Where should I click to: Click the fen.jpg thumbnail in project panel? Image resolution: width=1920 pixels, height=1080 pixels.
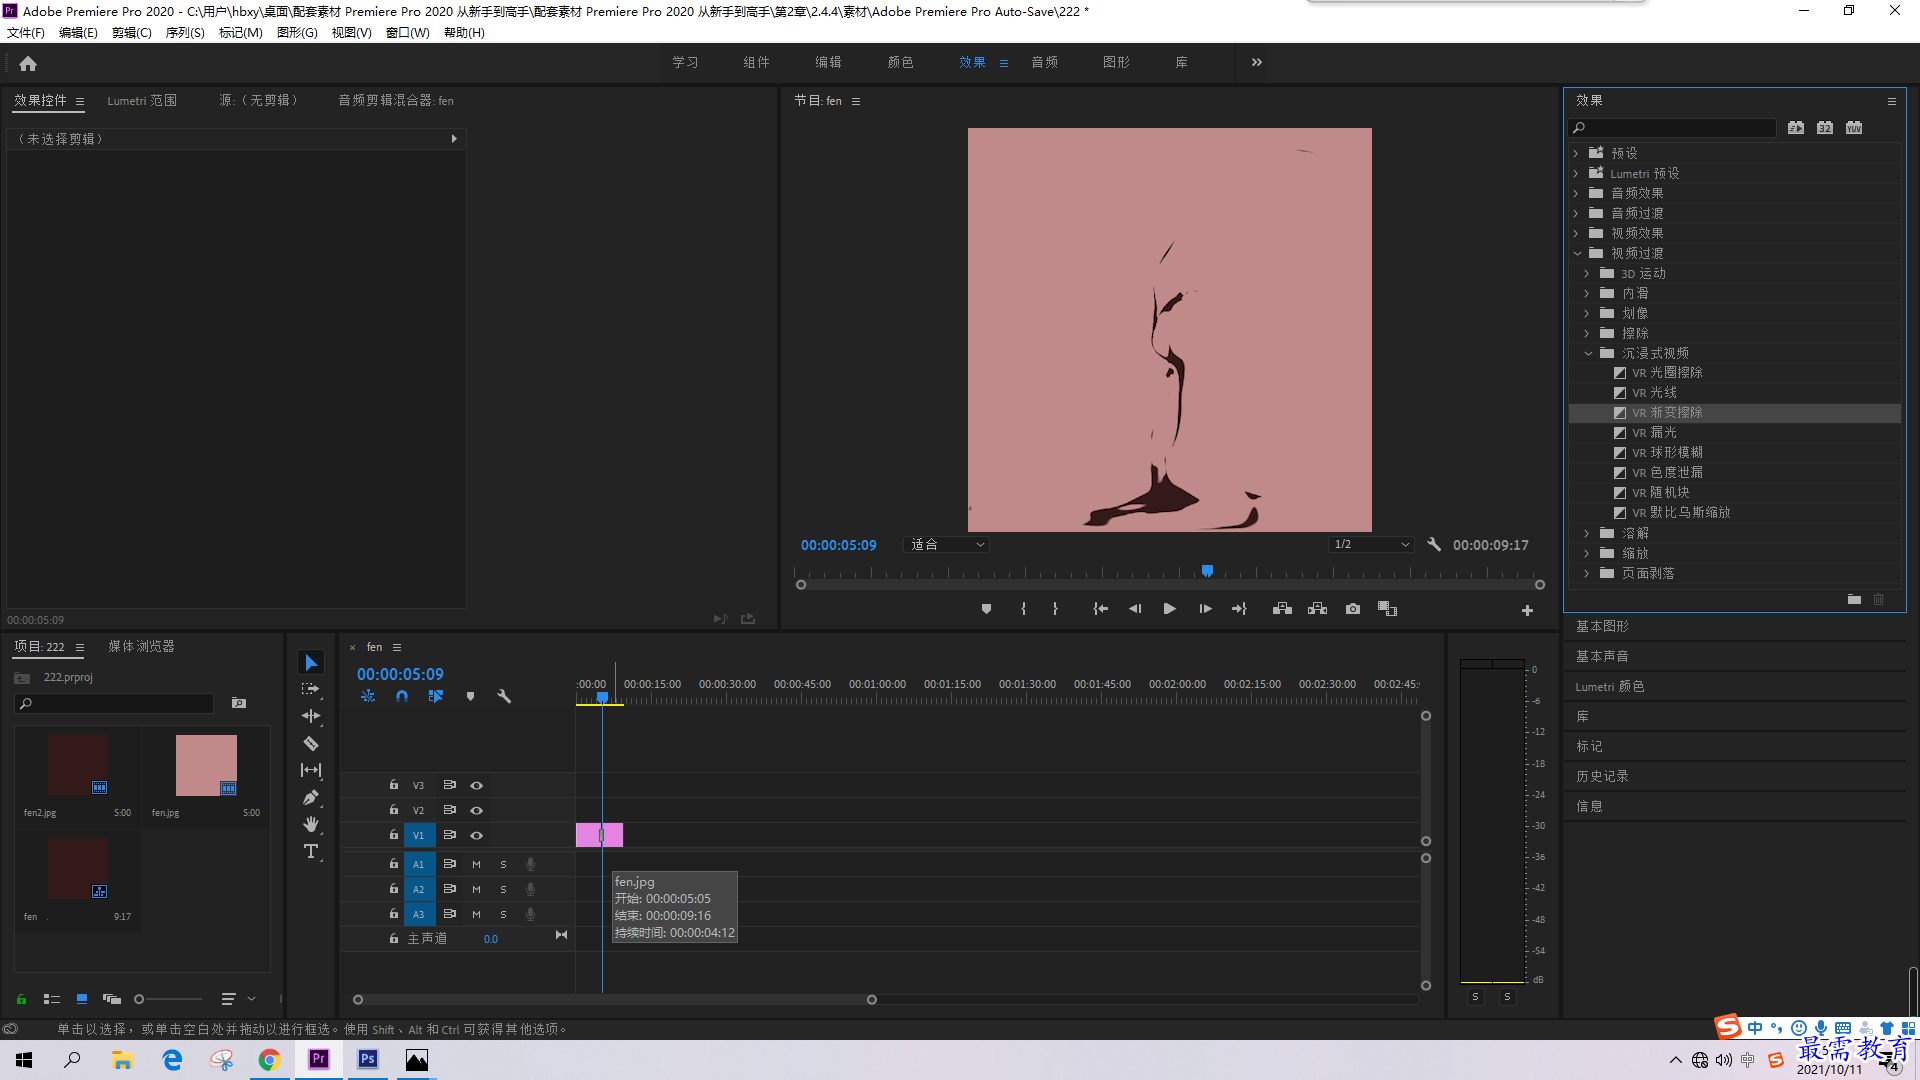206,766
